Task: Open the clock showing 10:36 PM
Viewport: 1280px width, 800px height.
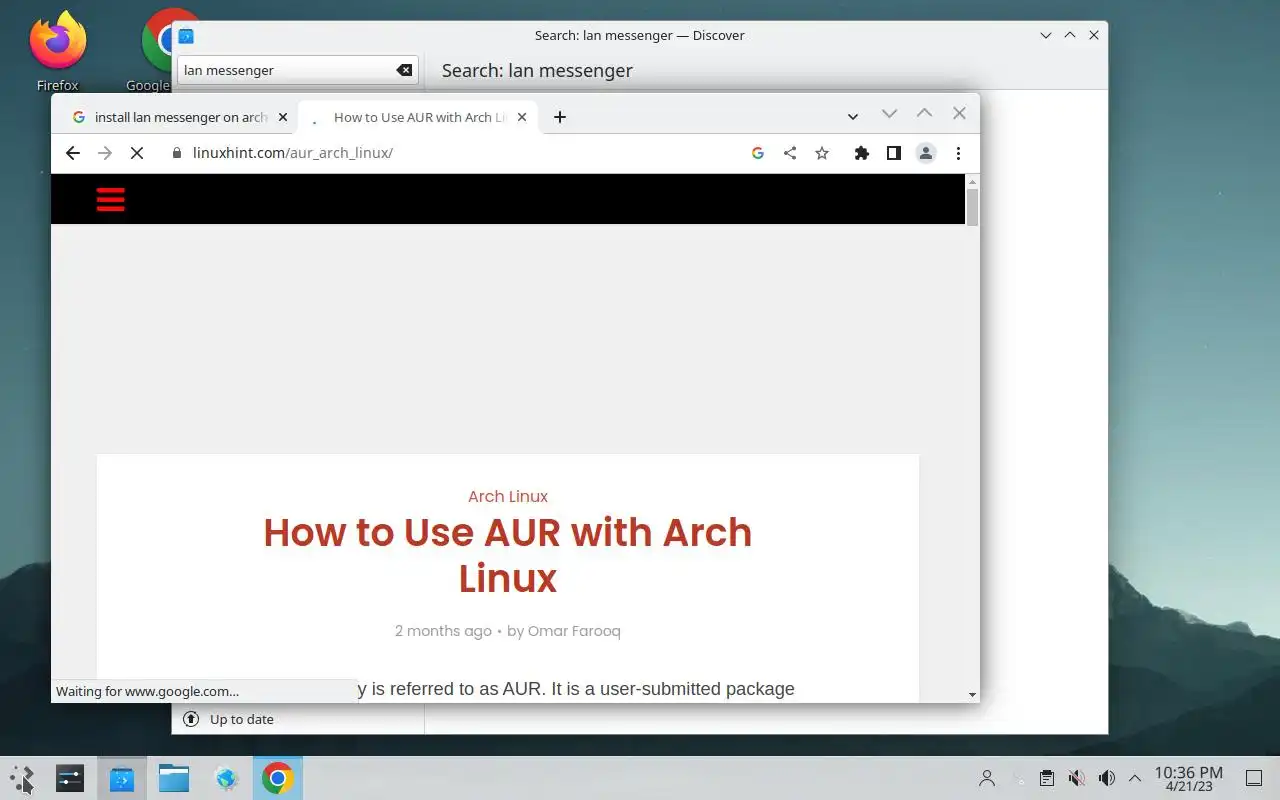Action: (x=1189, y=778)
